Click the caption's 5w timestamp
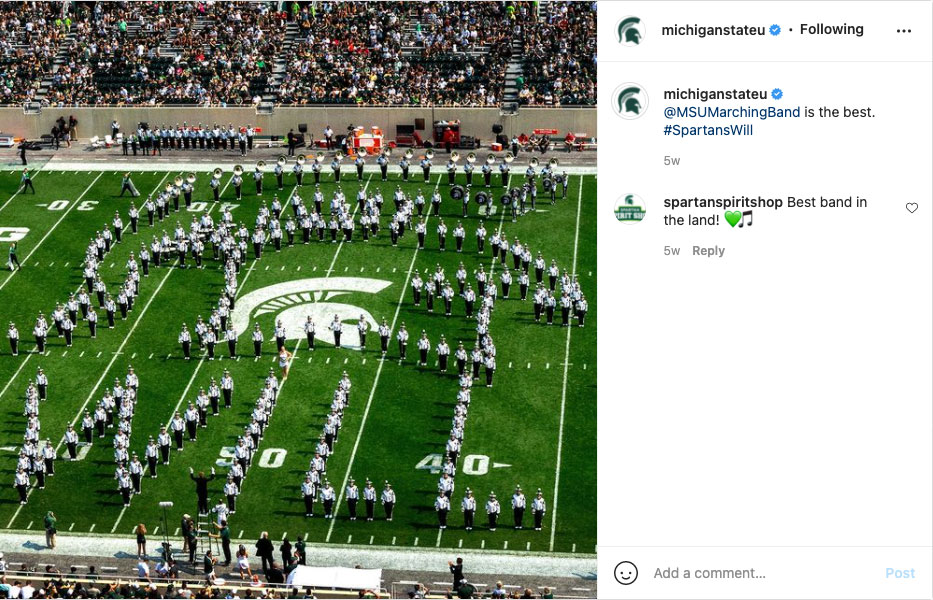The width and height of the screenshot is (933, 600). click(671, 161)
